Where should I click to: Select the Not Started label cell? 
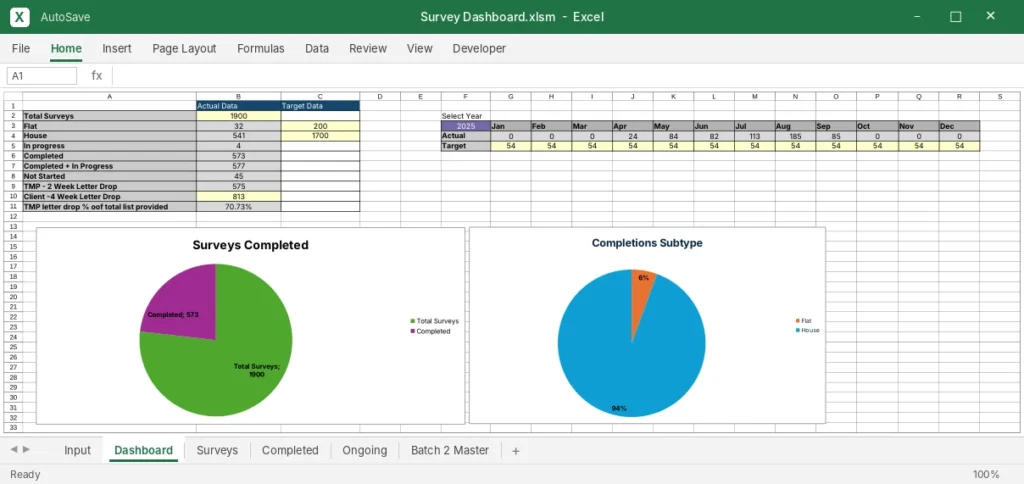click(x=109, y=176)
